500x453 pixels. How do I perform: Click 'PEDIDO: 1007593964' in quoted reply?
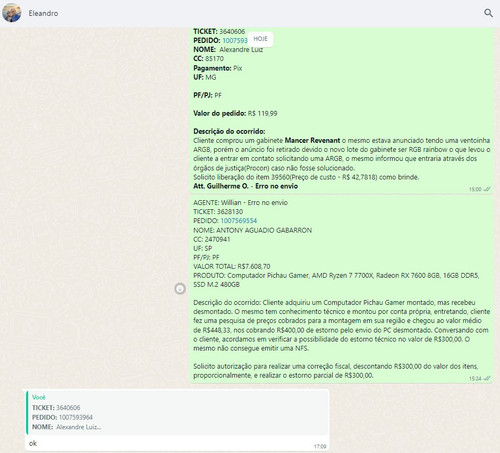pos(62,417)
